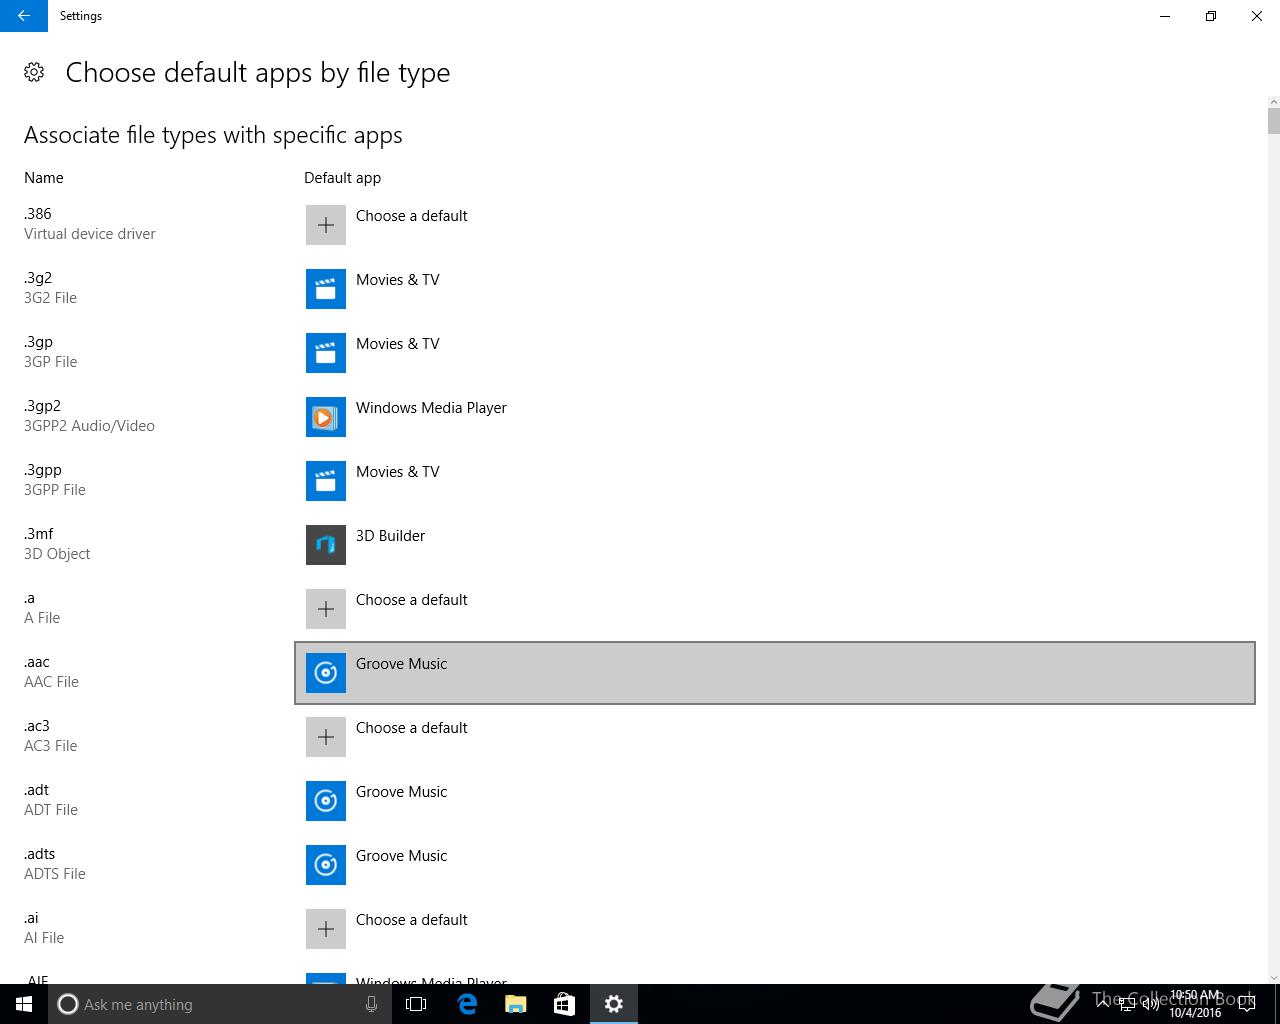Change Movies & TV default for .3gp

[x=397, y=344]
